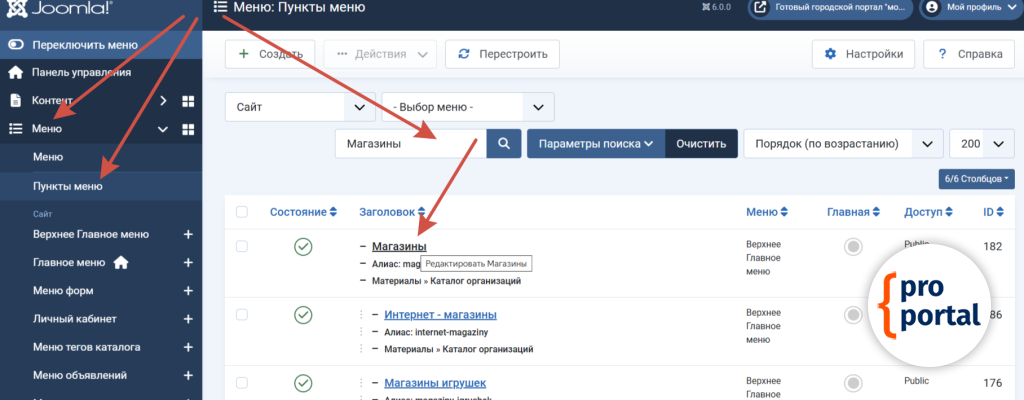Viewport: 1024px width, 400px height.
Task: Open the Порядок (по возрастанию) sort dropdown
Action: (843, 143)
